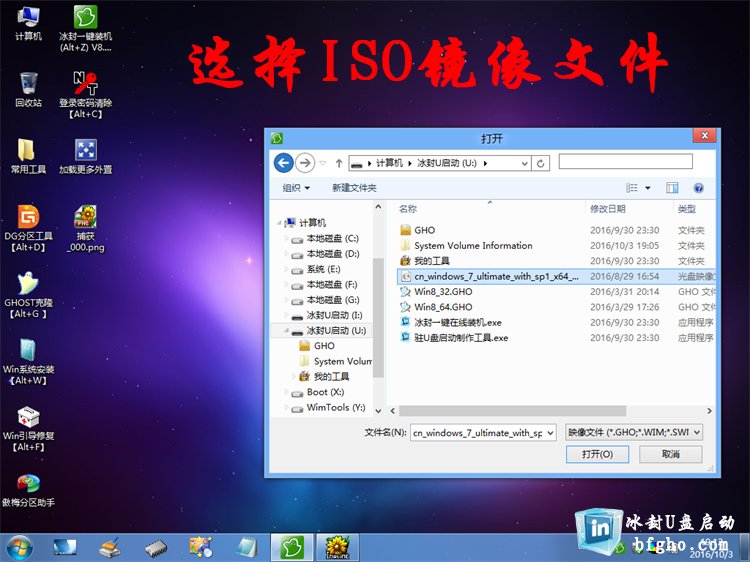Image resolution: width=750 pixels, height=562 pixels.
Task: Go up one folder level
Action: point(339,163)
